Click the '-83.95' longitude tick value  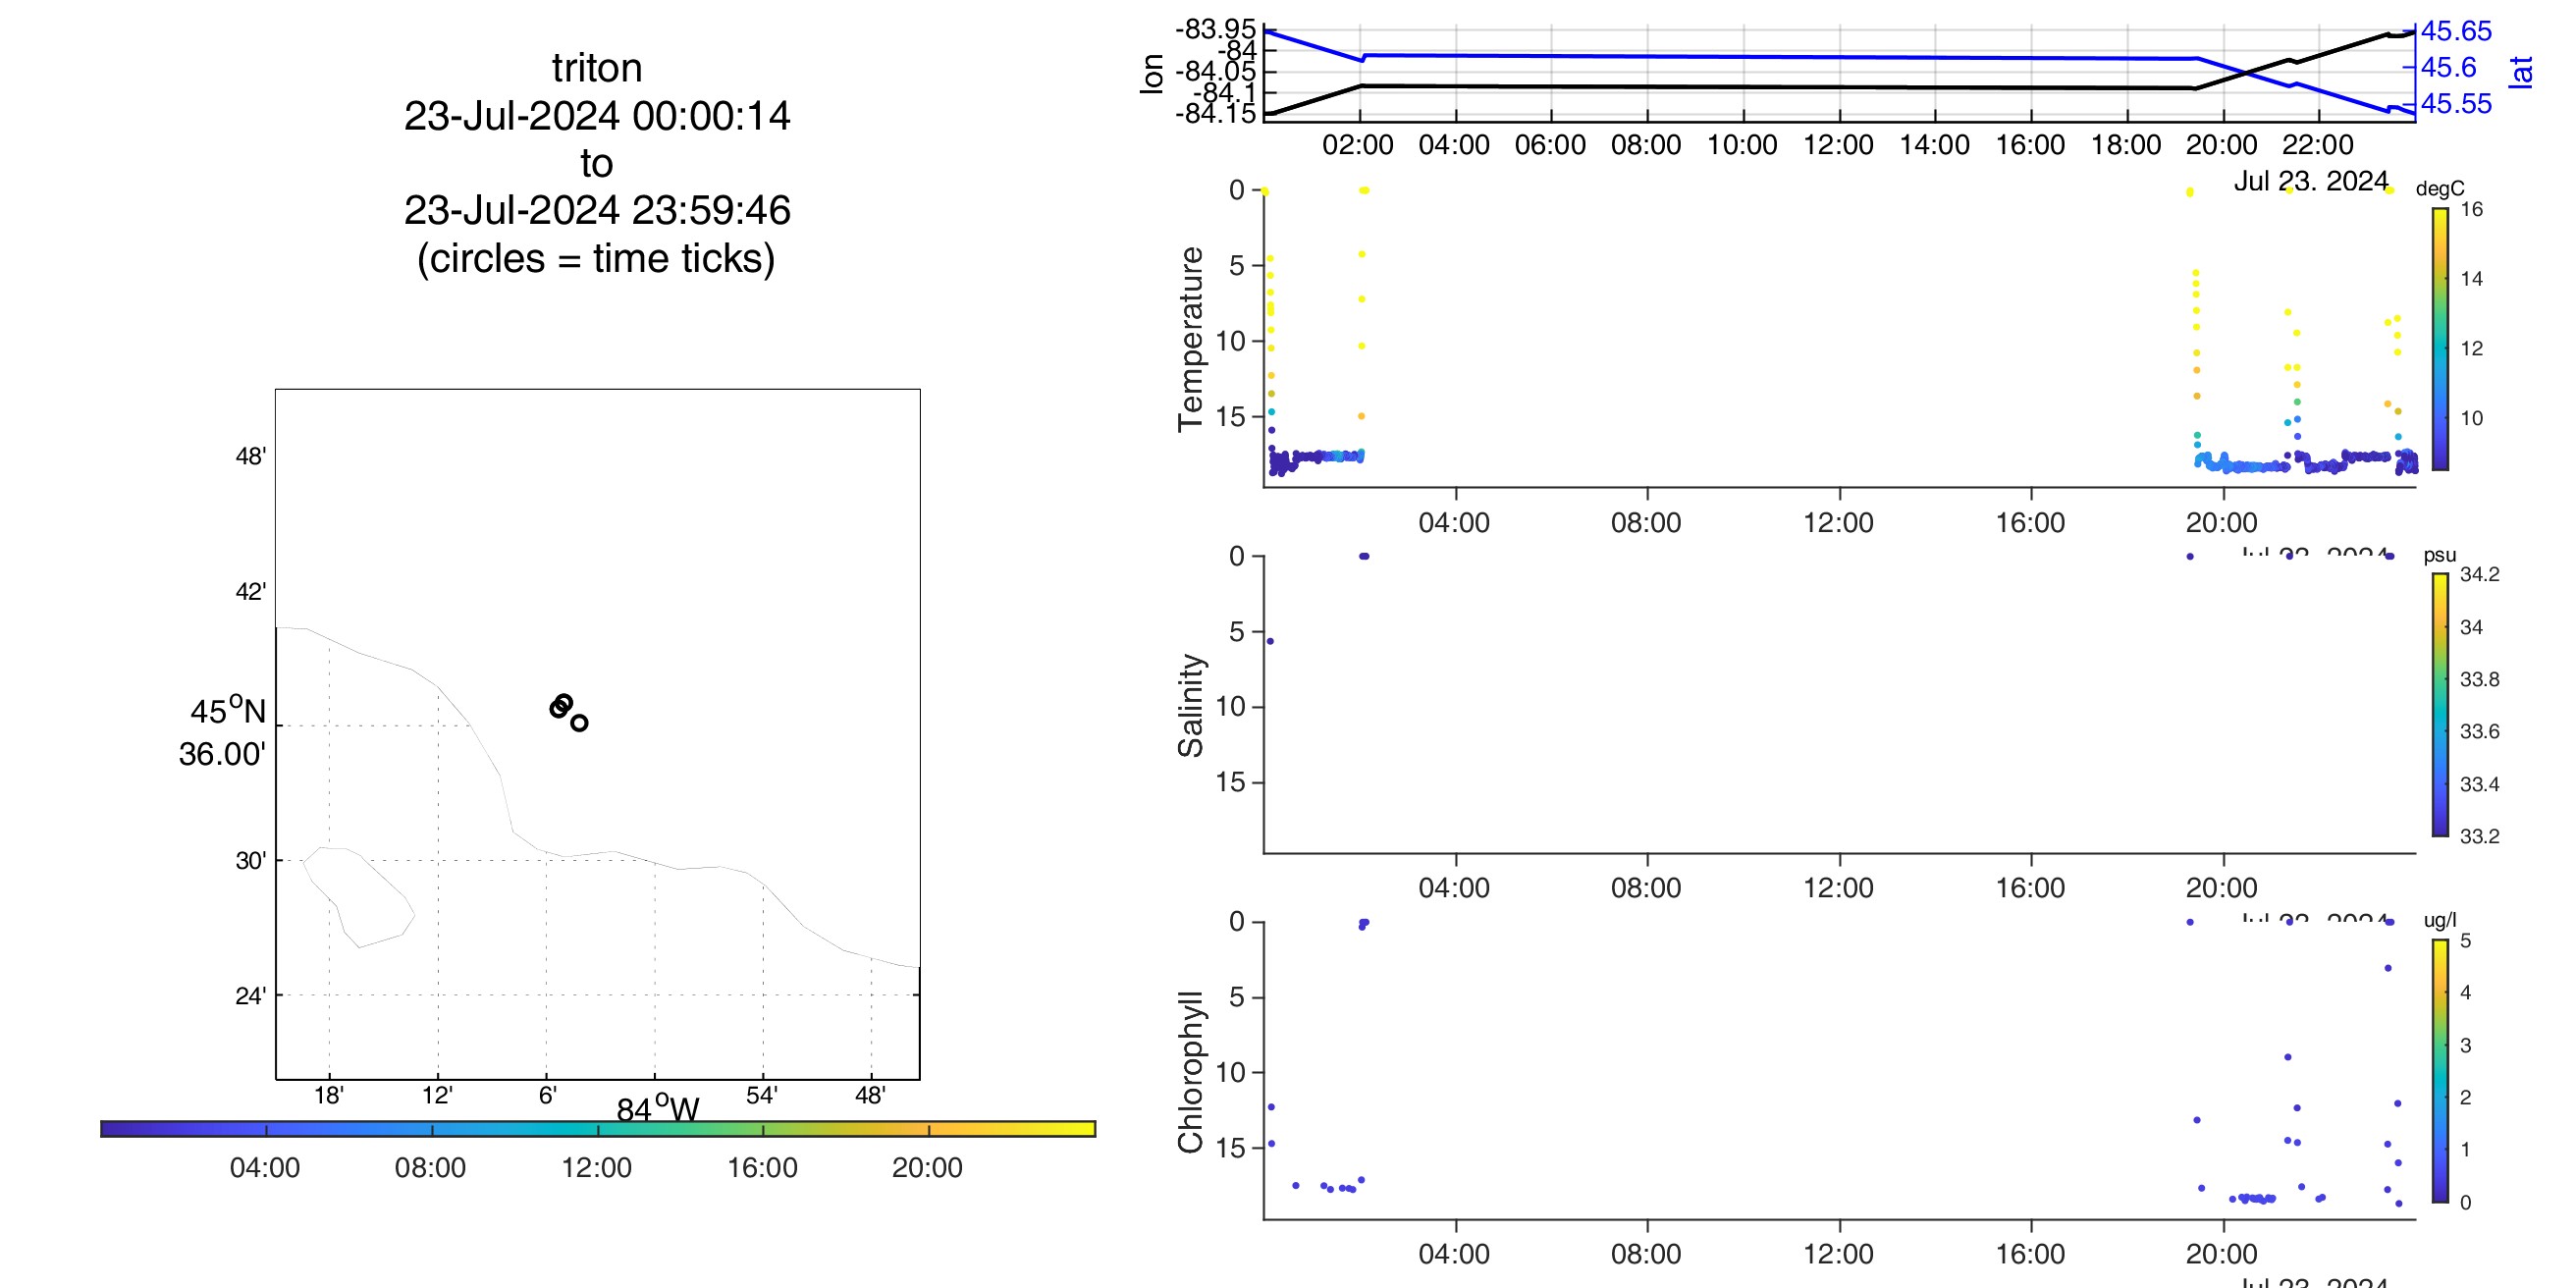(1215, 29)
